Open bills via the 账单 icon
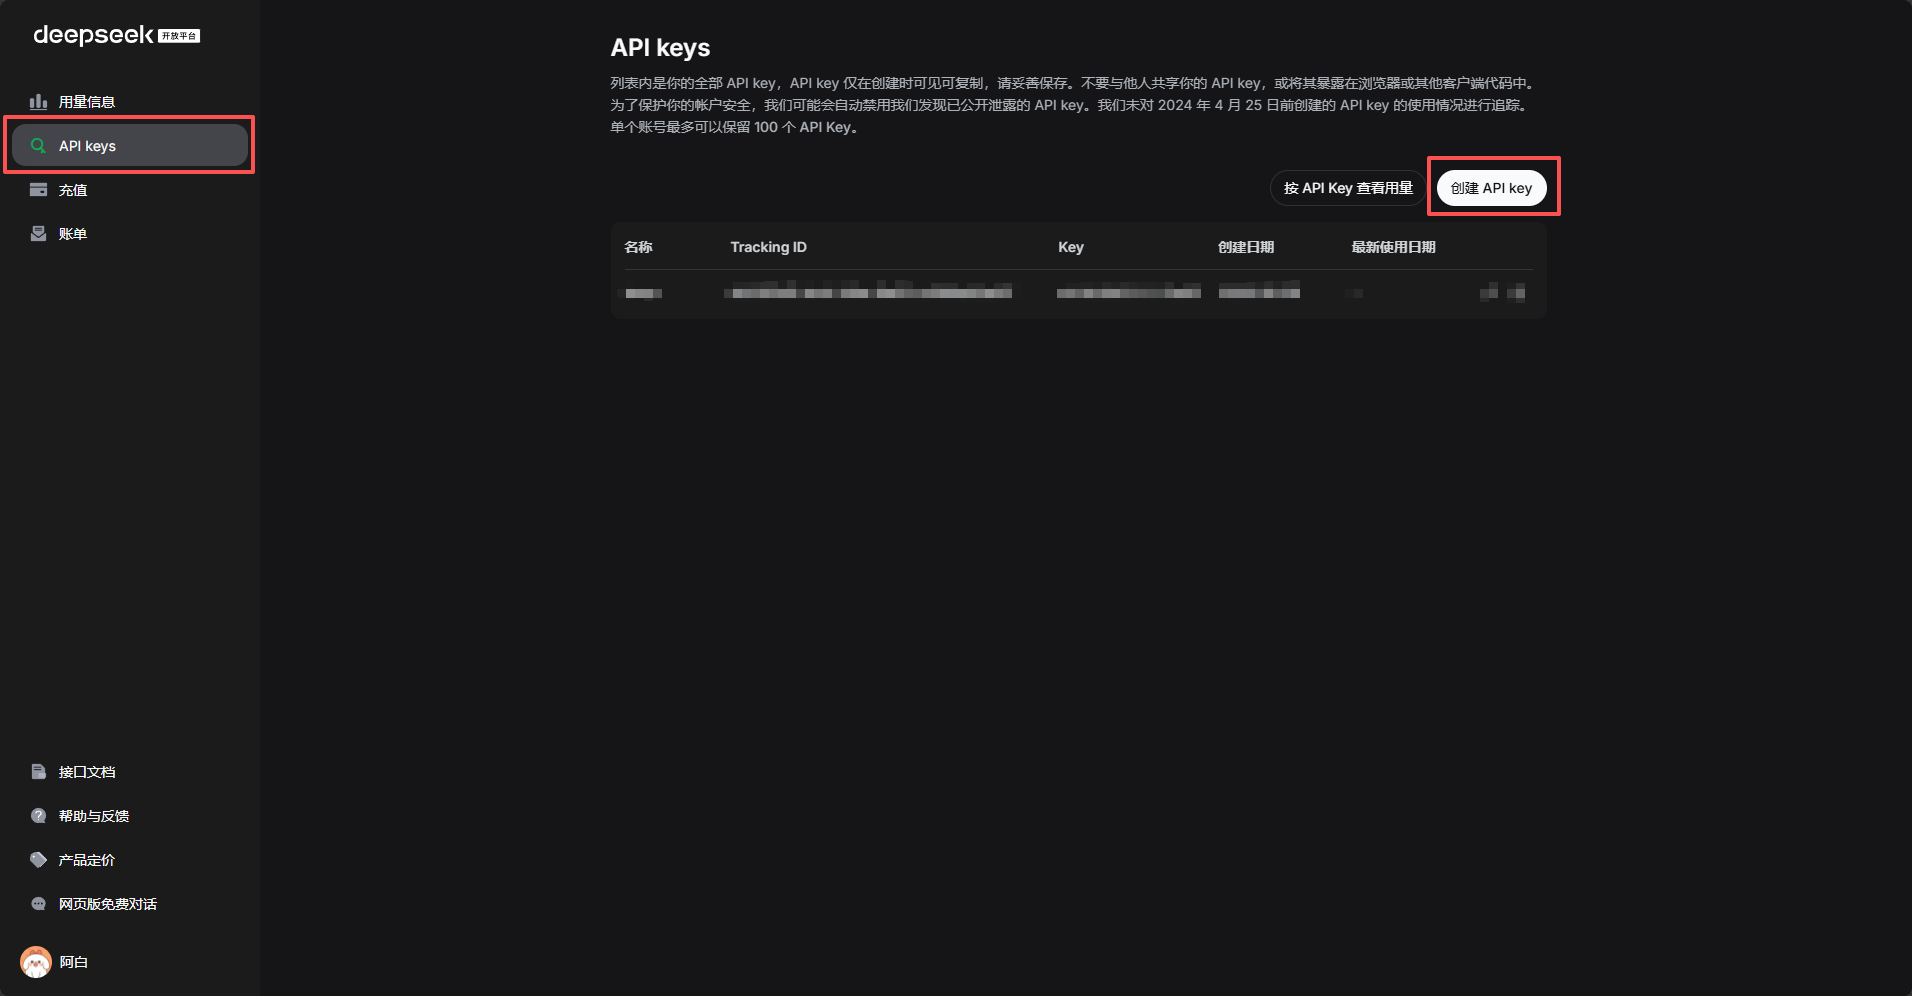 click(38, 234)
